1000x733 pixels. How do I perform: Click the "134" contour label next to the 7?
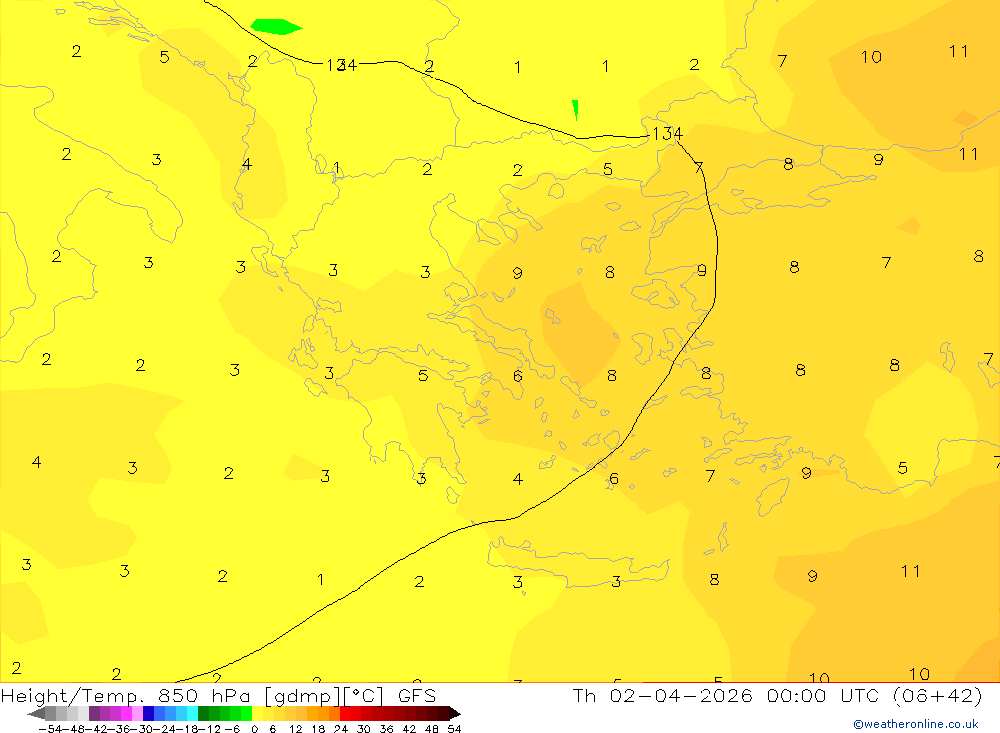point(667,134)
